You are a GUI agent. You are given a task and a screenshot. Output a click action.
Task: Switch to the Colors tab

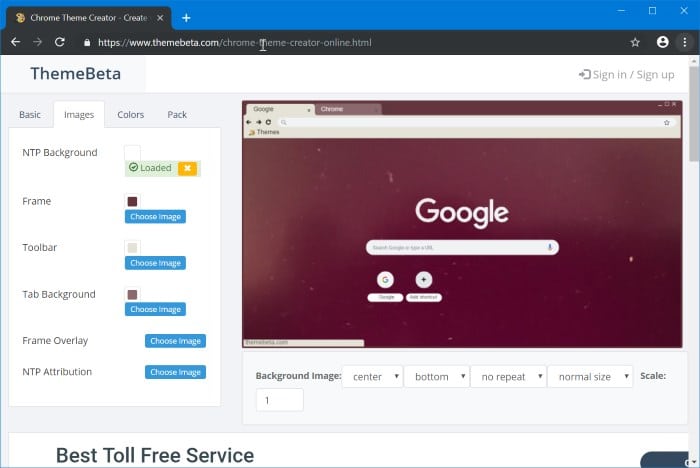point(130,115)
